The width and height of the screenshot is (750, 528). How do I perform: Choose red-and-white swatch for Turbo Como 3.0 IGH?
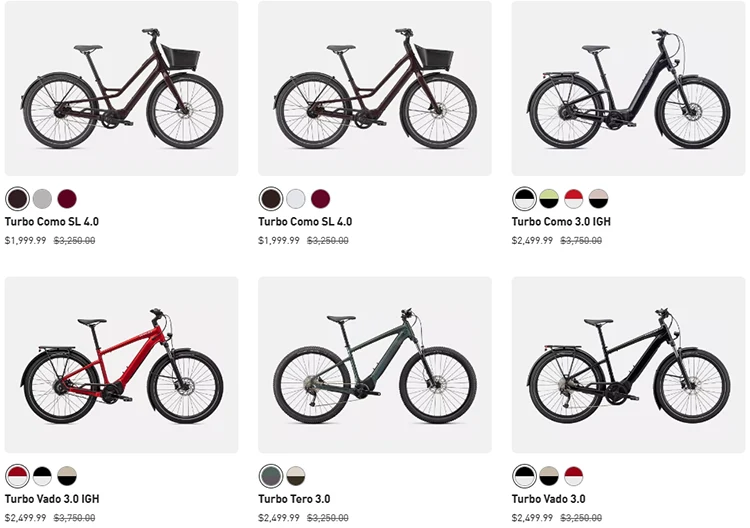(x=574, y=198)
